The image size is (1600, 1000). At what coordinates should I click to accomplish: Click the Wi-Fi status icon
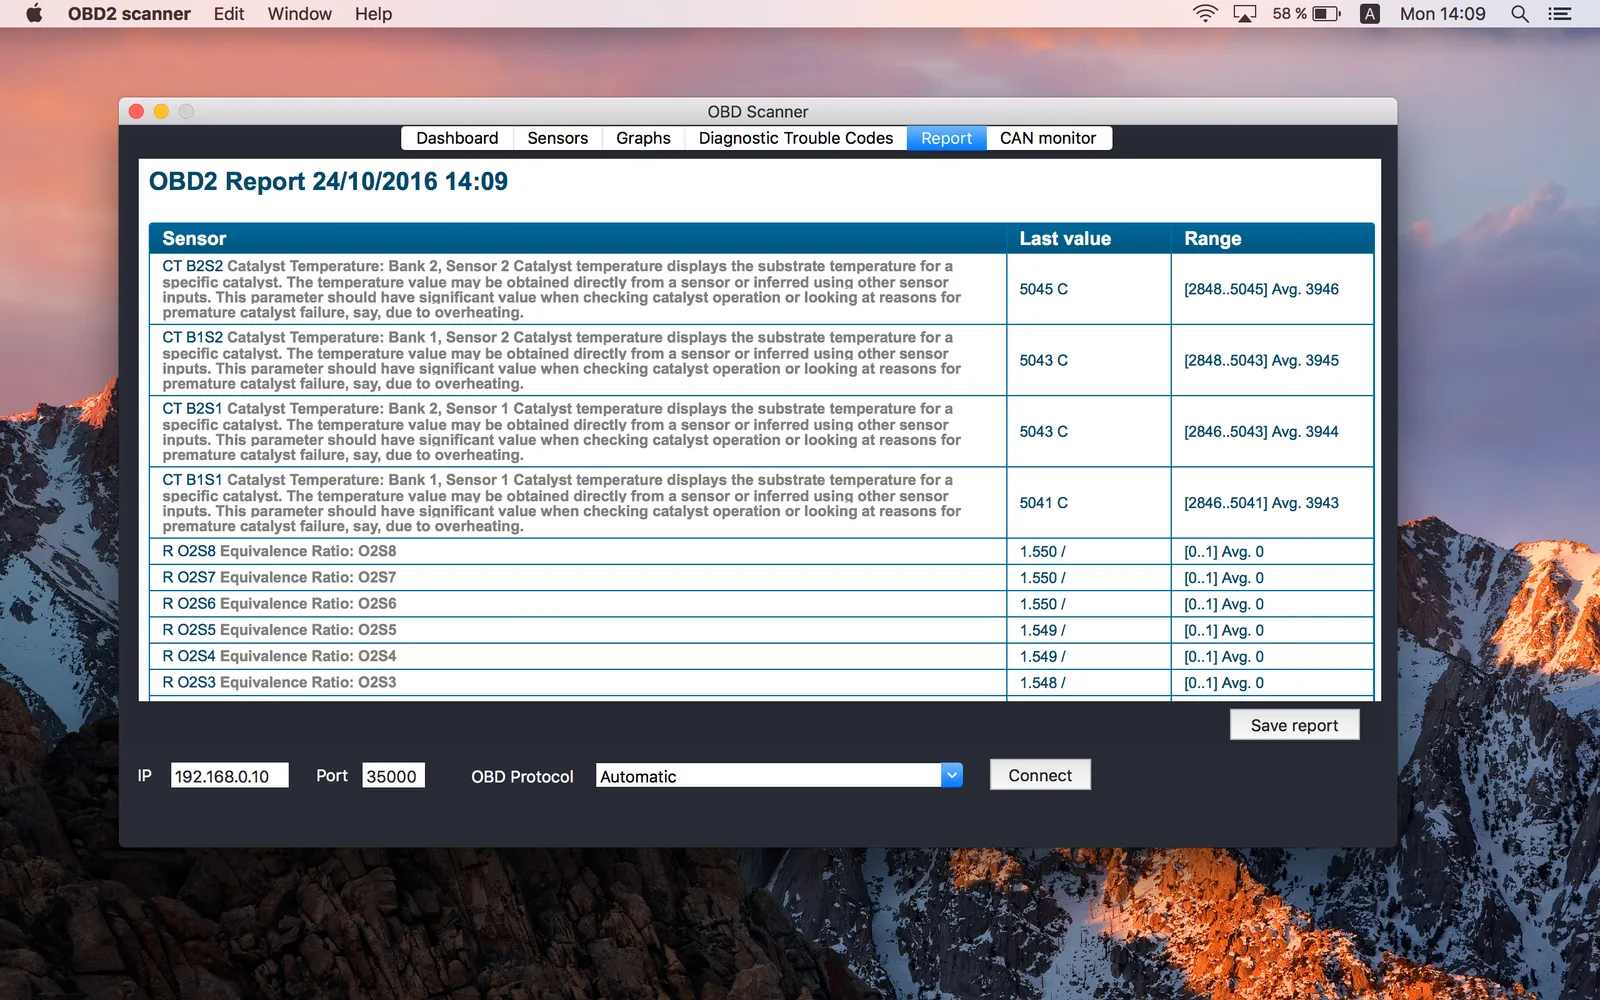(x=1205, y=14)
